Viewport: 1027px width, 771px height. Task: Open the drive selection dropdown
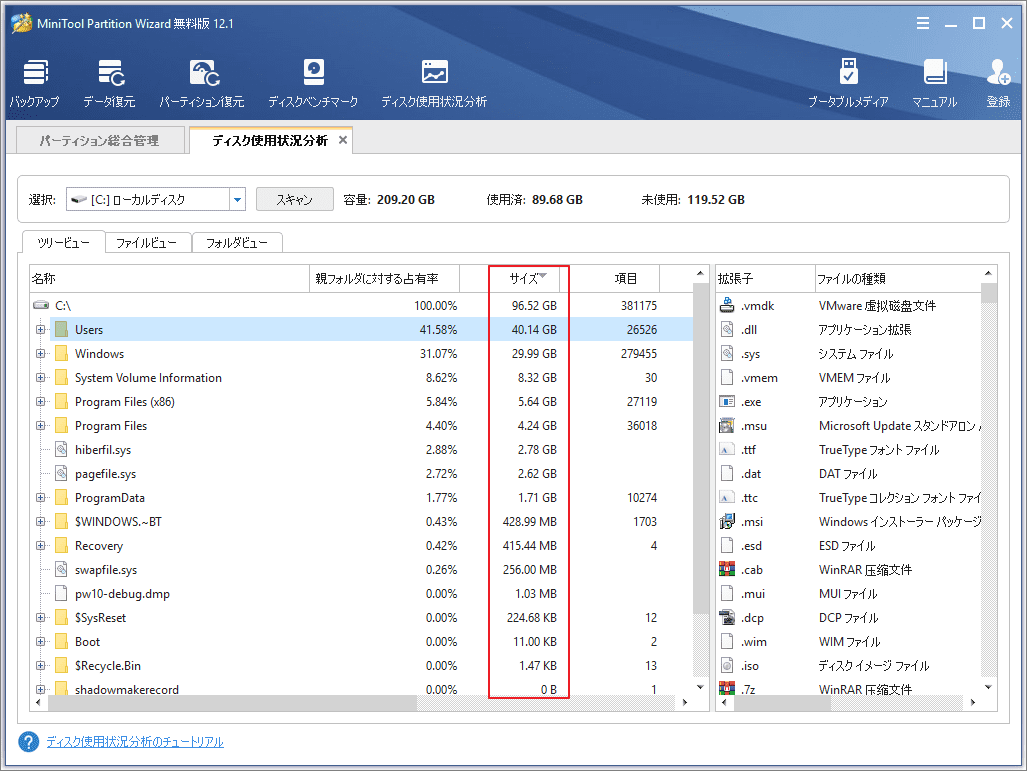tap(237, 199)
